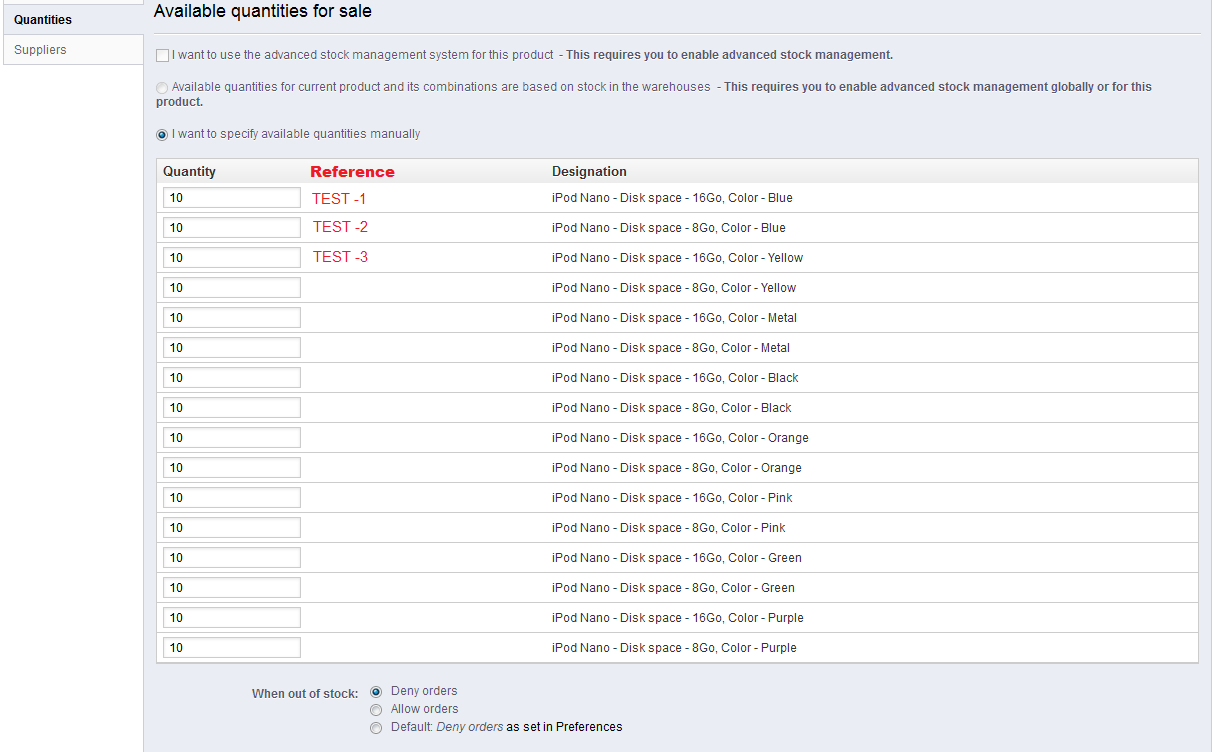The height and width of the screenshot is (752, 1214).
Task: Click the Quantity column header
Action: tap(190, 172)
